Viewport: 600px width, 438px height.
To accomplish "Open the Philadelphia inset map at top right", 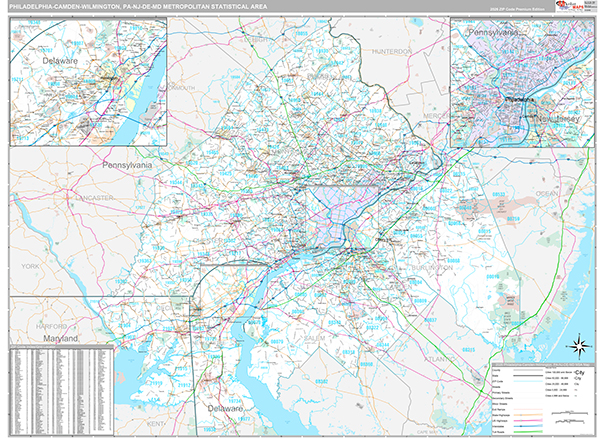I will (519, 84).
